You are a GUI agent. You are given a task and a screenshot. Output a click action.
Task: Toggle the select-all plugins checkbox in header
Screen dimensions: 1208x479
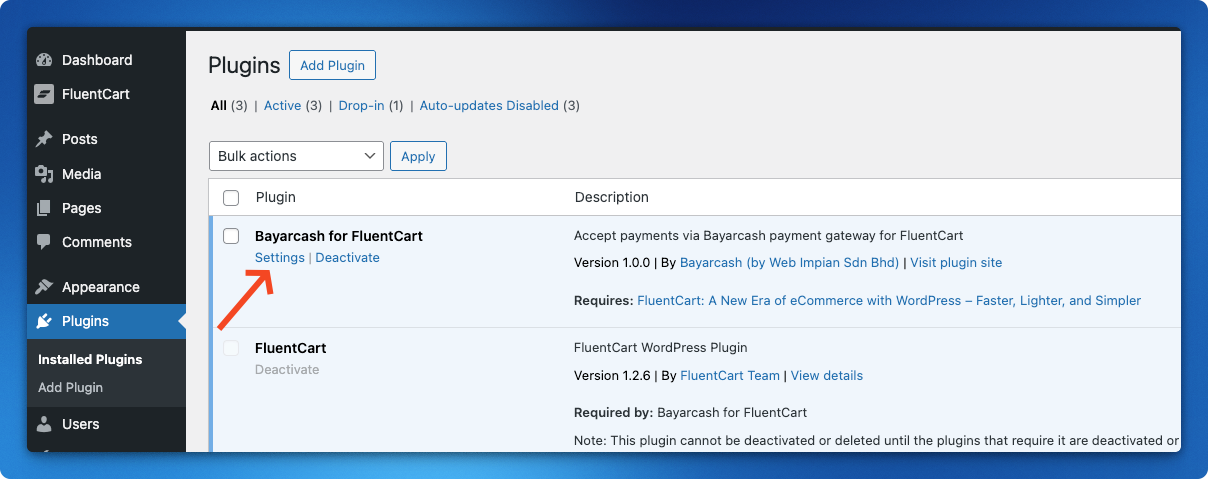[231, 198]
